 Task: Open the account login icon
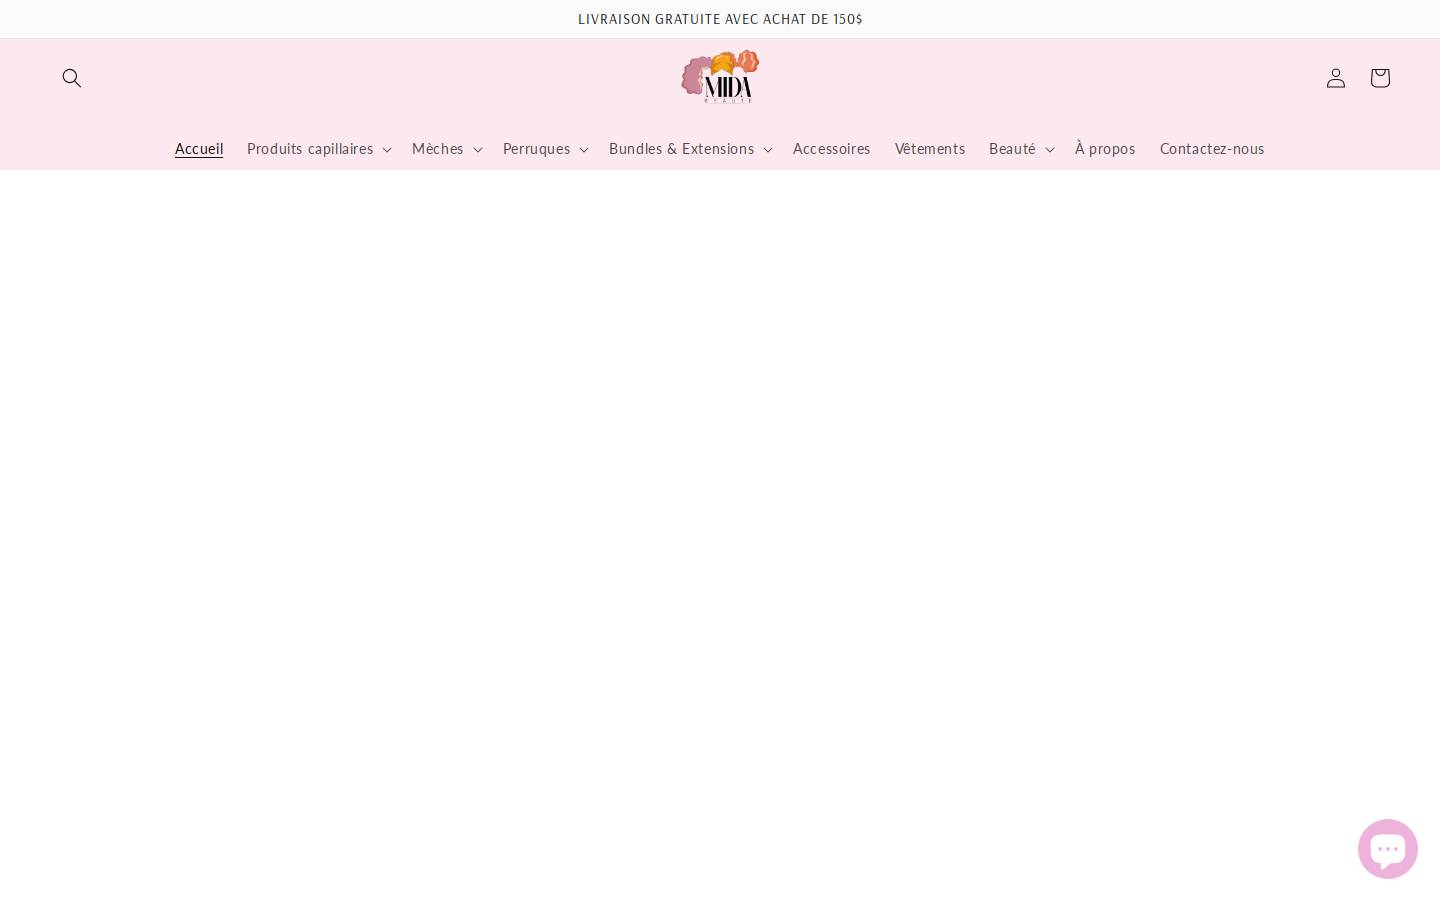point(1336,78)
